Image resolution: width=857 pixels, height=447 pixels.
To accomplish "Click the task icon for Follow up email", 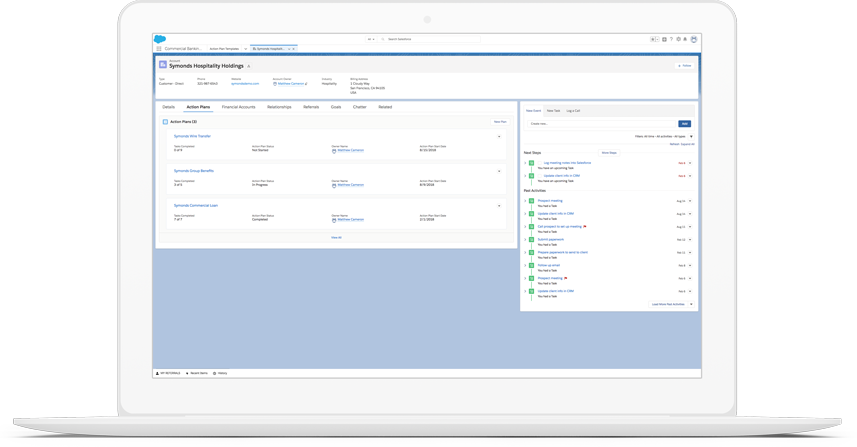I will (531, 266).
